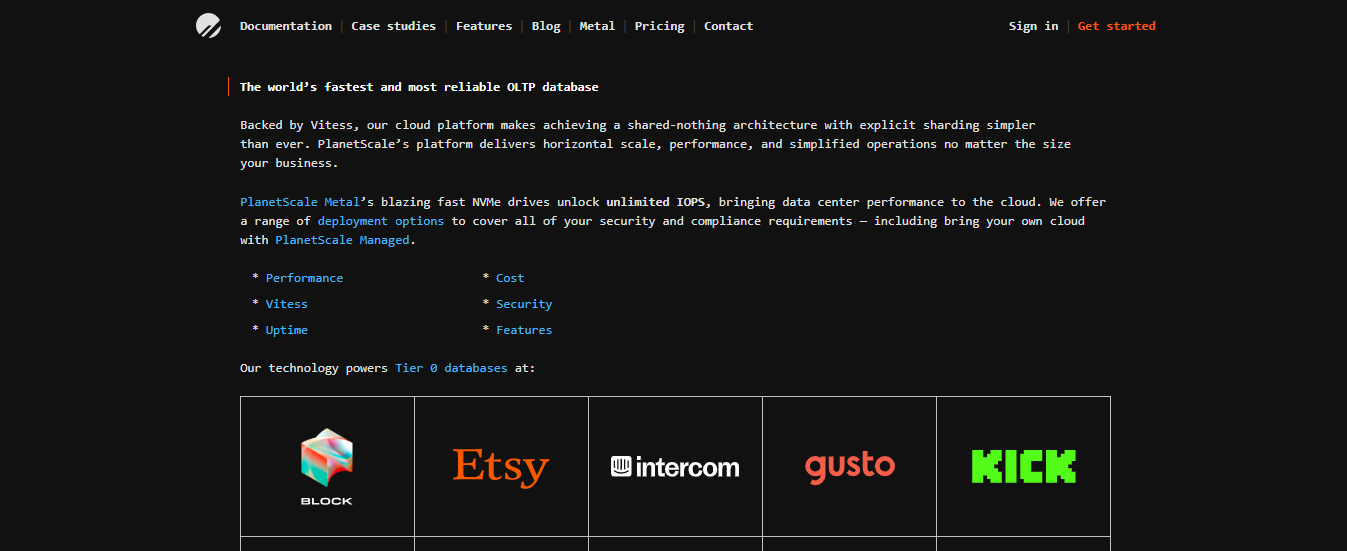Click the Block logo
This screenshot has width=1347, height=551.
coord(327,467)
